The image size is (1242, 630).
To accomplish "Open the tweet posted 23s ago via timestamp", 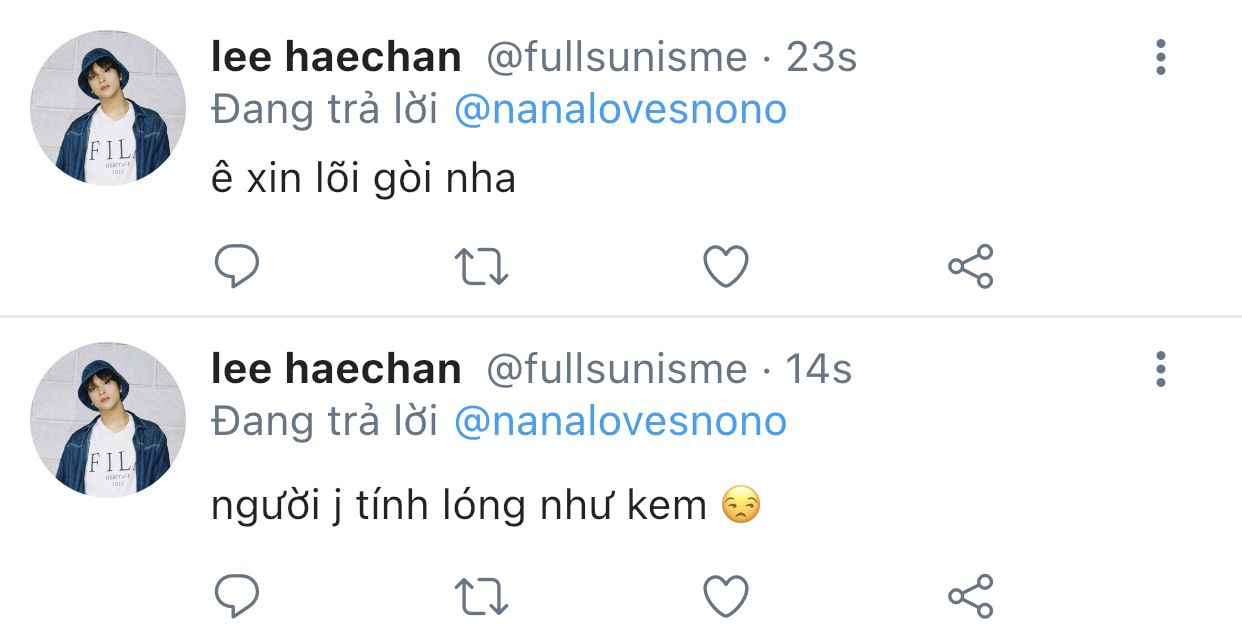I will tap(821, 58).
